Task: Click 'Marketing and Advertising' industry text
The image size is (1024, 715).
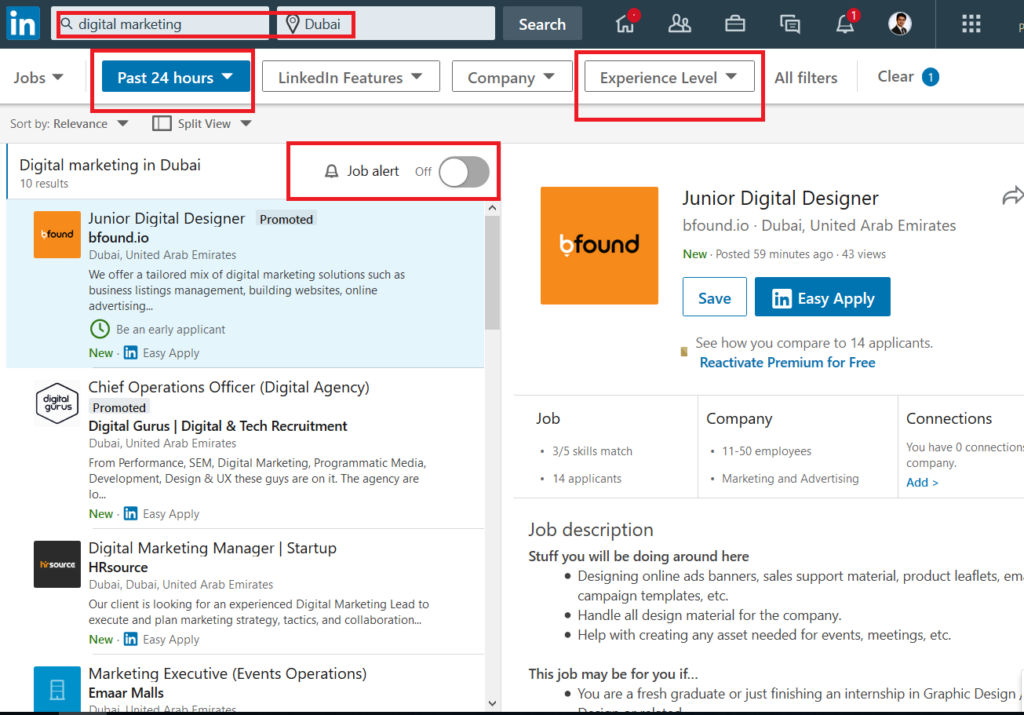Action: pyautogui.click(x=790, y=479)
